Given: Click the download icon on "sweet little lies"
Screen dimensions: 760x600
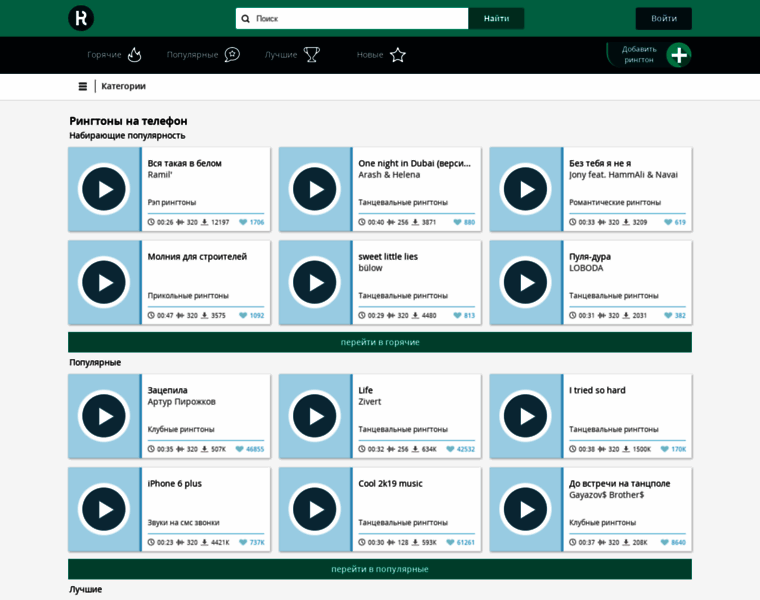Looking at the screenshot, I should pos(415,315).
